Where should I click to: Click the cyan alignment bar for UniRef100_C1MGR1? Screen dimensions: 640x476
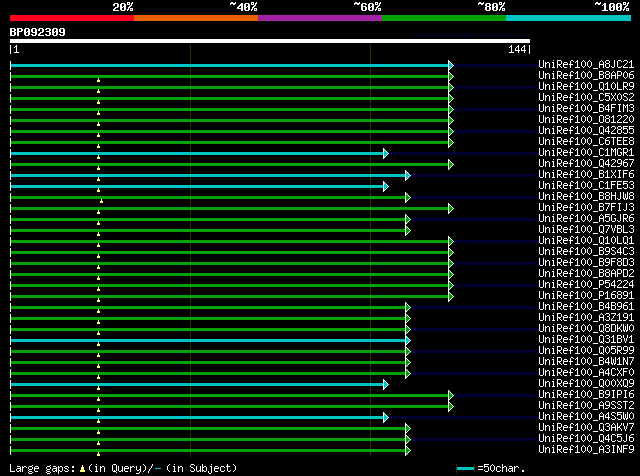[197, 153]
